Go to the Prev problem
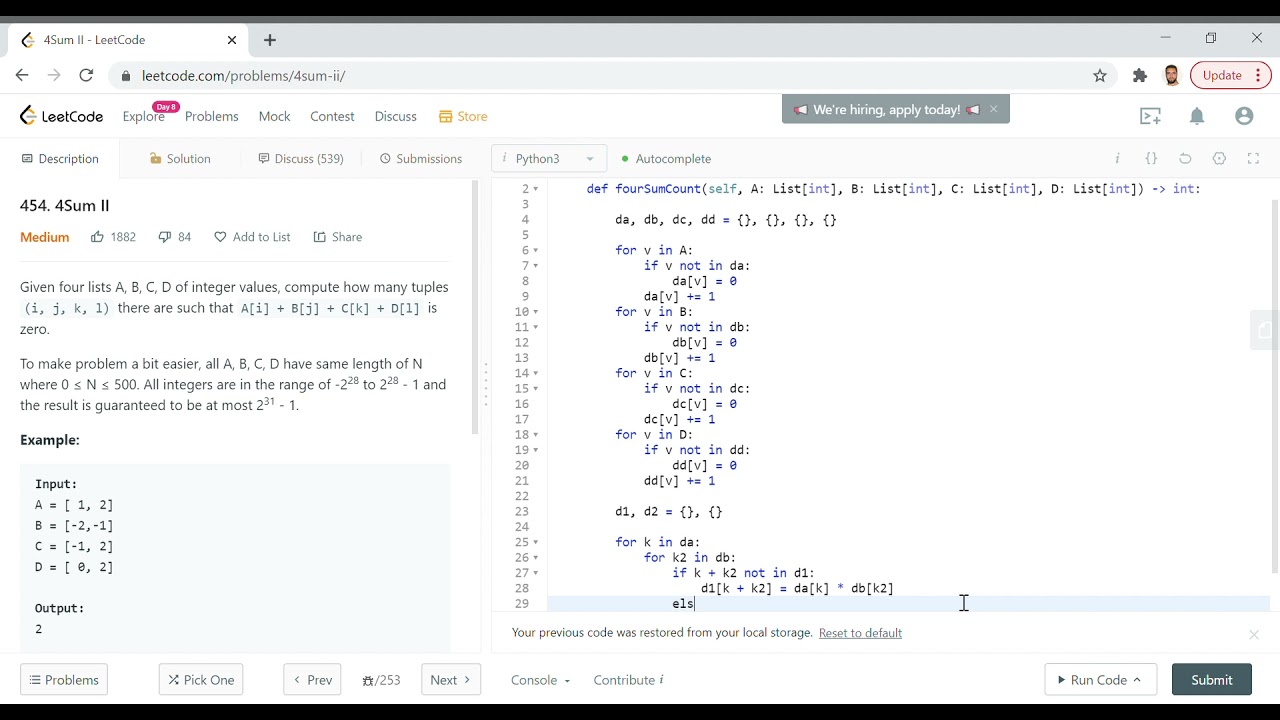The height and width of the screenshot is (720, 1280). pos(313,680)
